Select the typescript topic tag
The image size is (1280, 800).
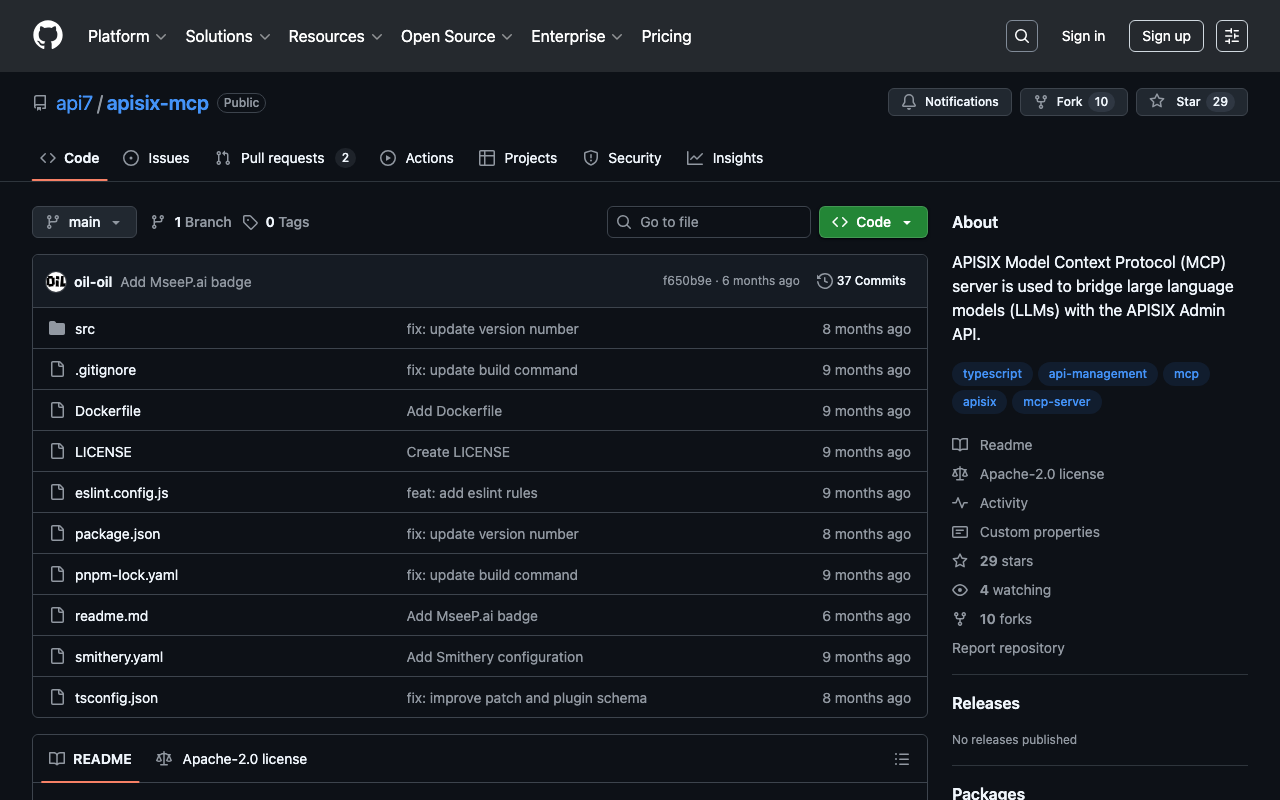pos(992,374)
